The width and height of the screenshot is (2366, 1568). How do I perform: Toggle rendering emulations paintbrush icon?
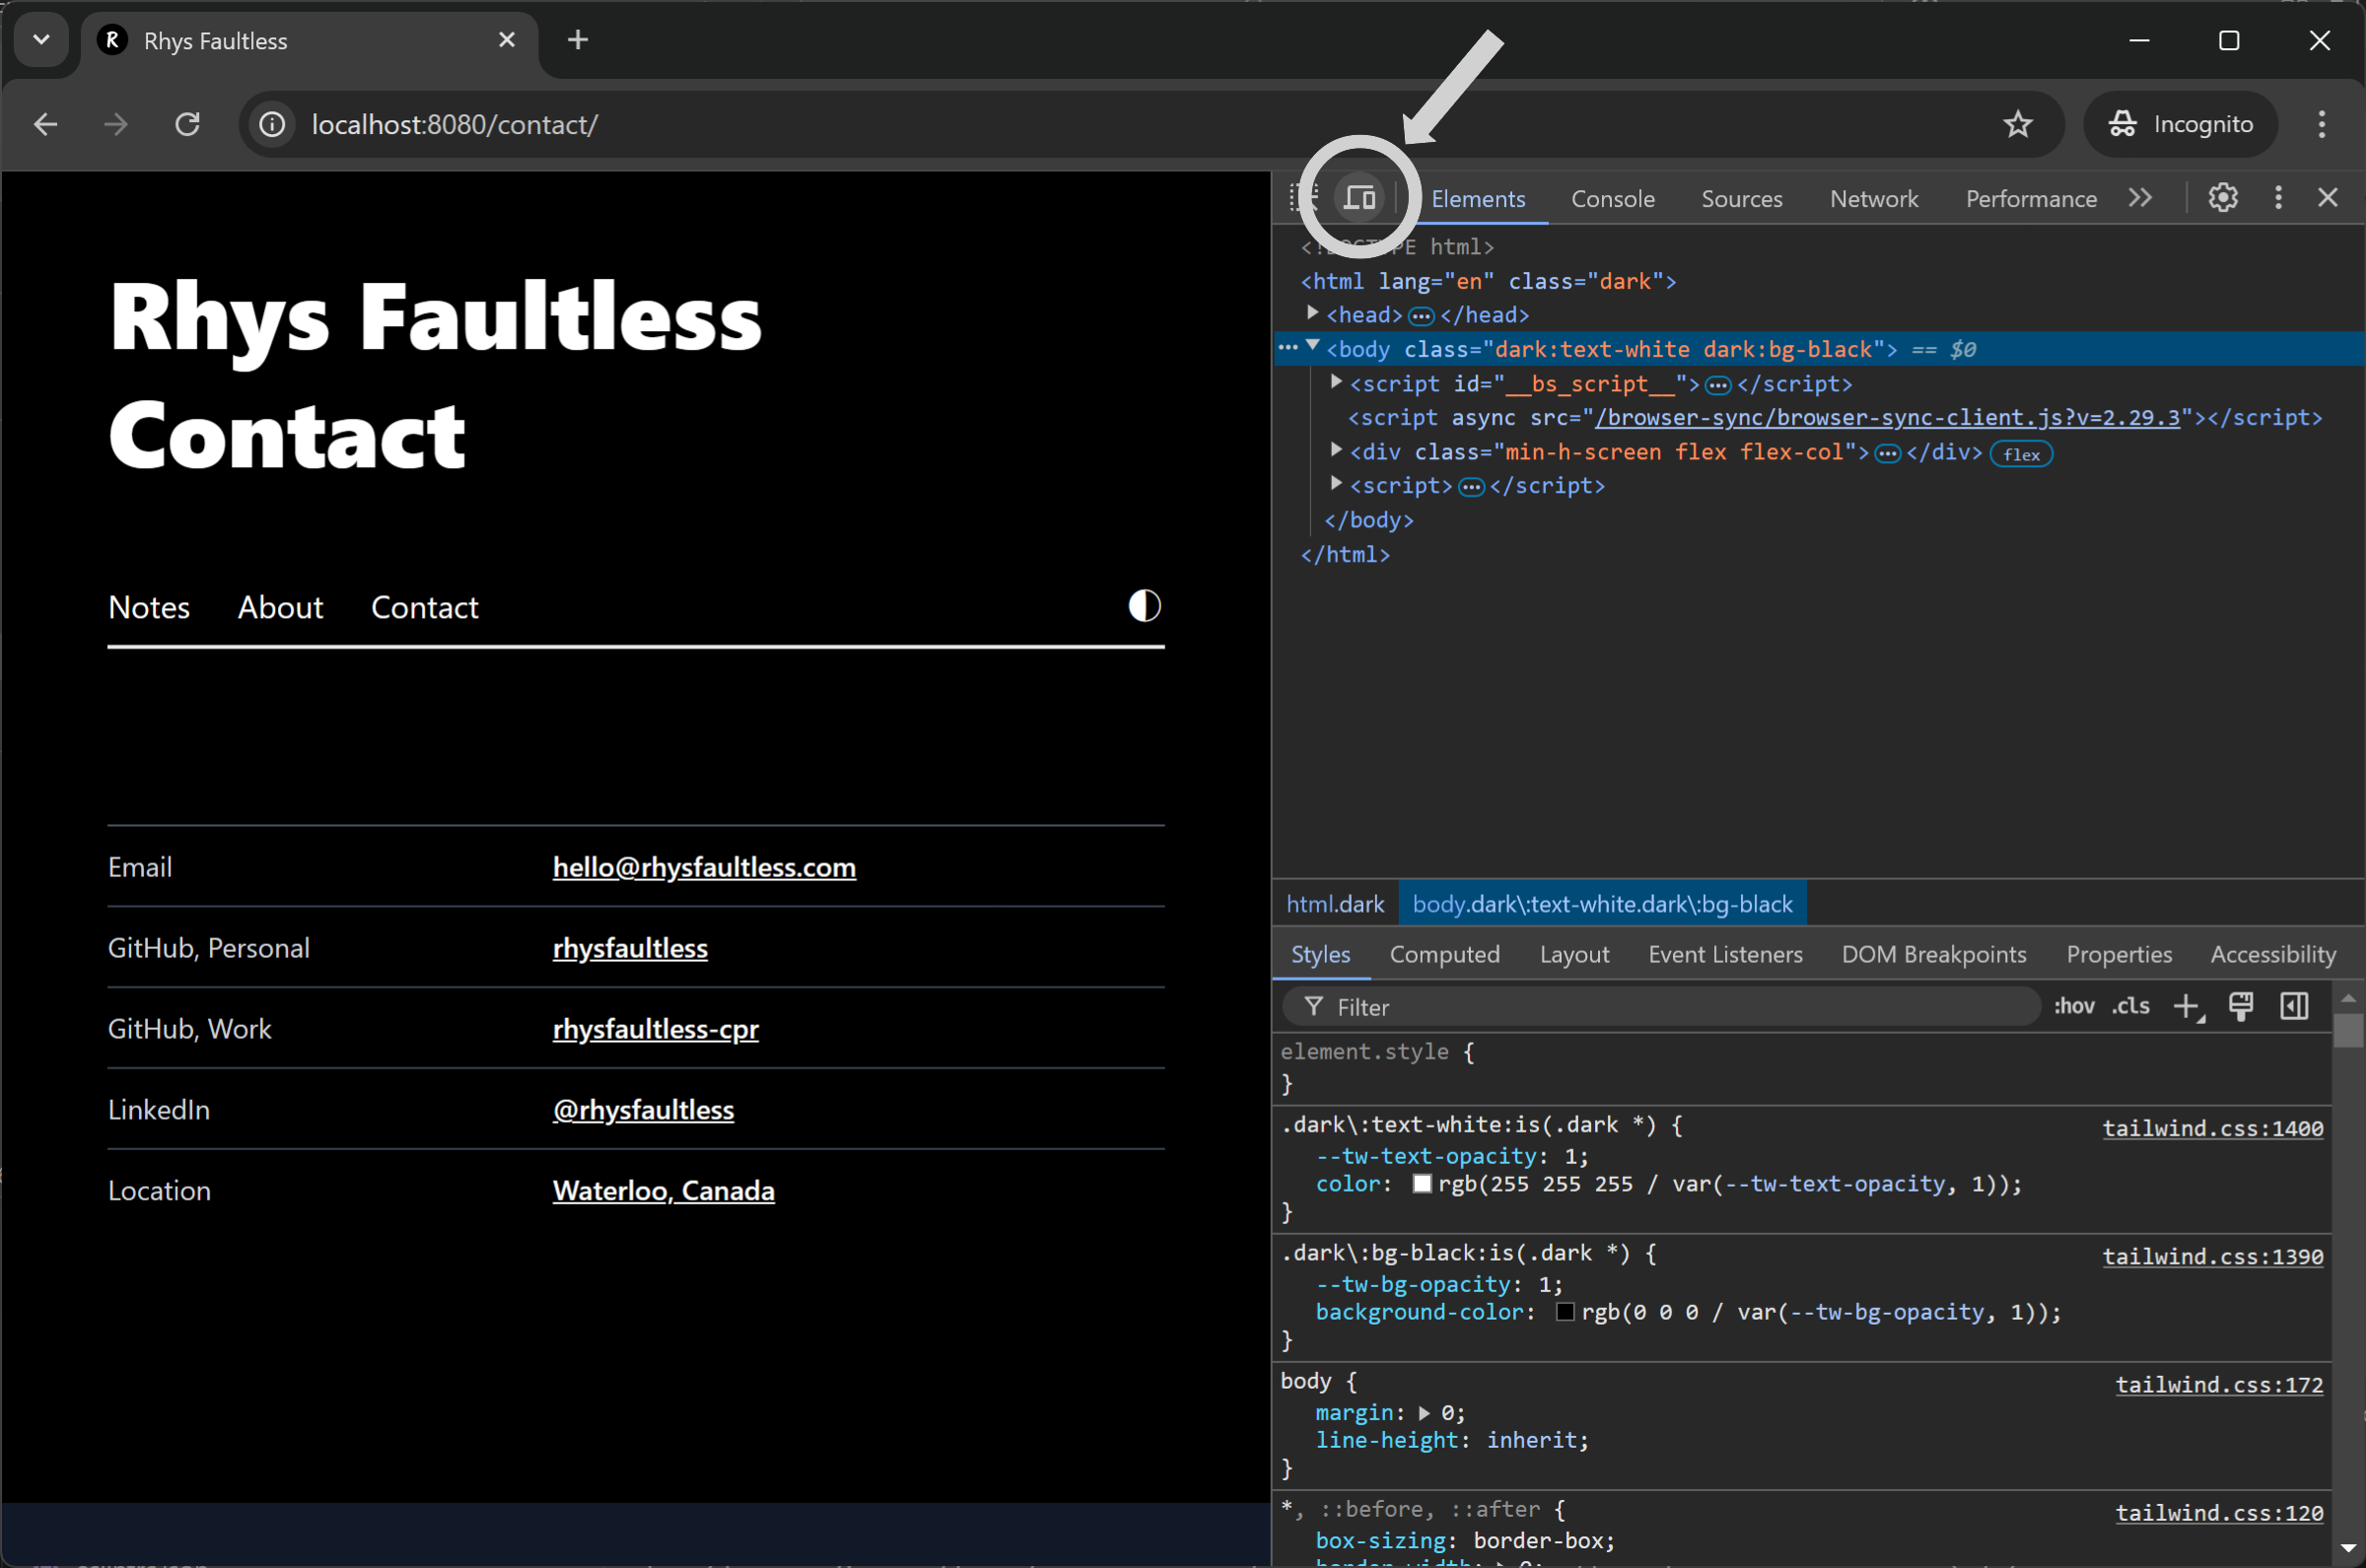(x=2240, y=1007)
